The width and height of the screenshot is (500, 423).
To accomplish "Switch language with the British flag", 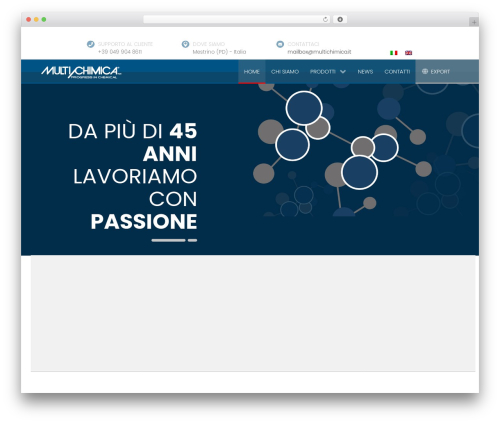I will pyautogui.click(x=408, y=53).
